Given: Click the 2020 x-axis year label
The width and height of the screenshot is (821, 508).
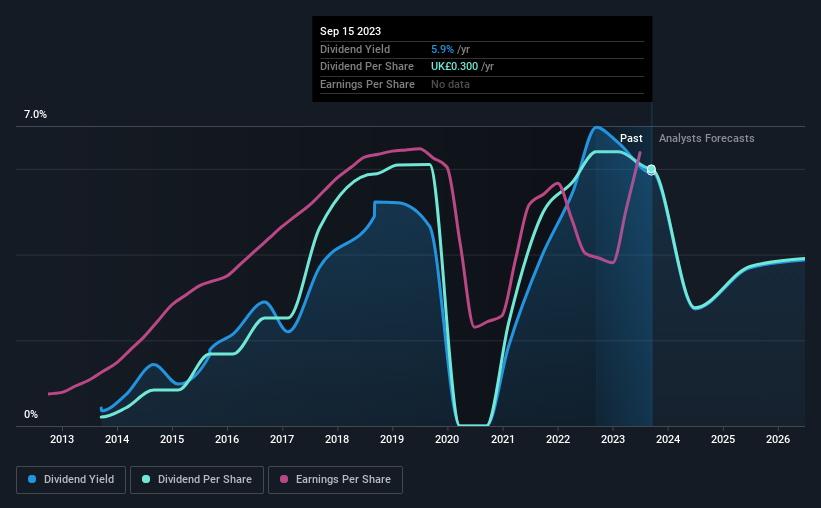Looking at the screenshot, I should [x=447, y=439].
